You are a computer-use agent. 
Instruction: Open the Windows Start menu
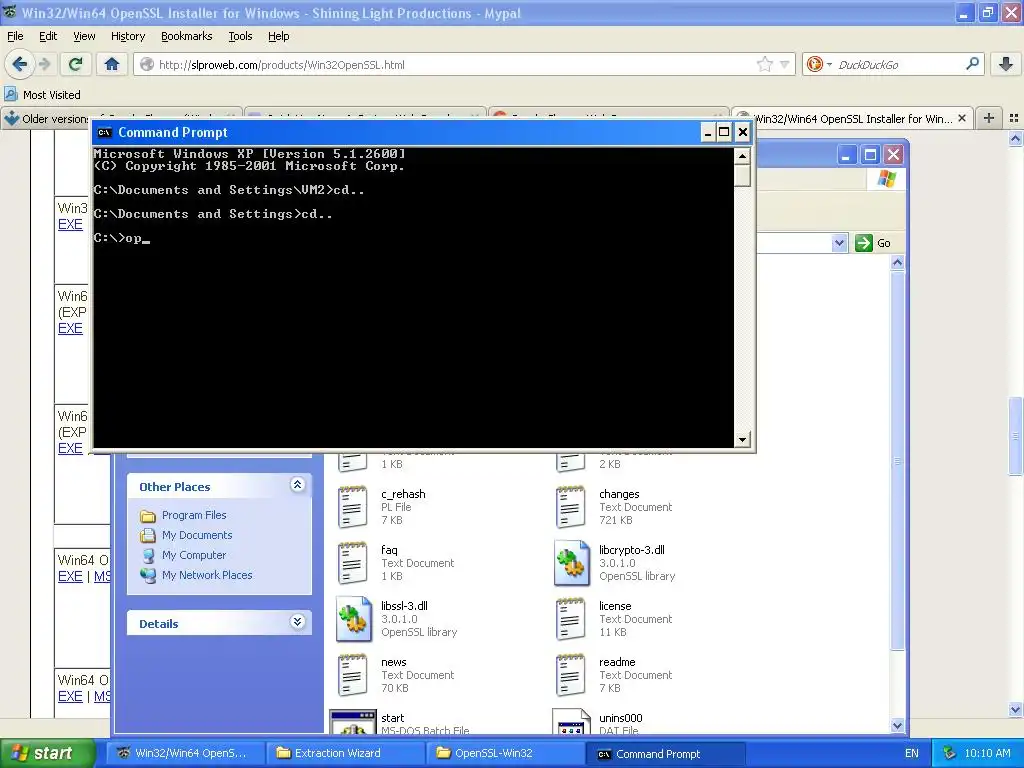[x=48, y=754]
